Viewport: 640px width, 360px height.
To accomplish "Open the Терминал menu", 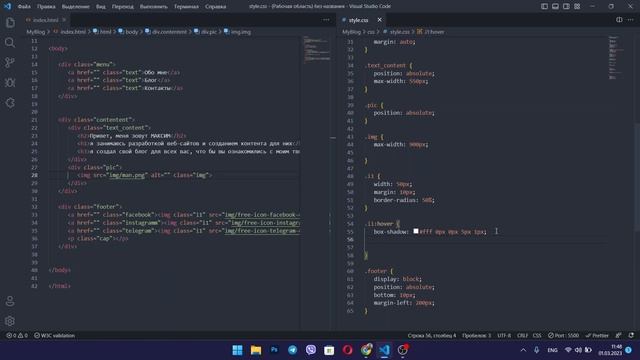I will tap(186, 7).
